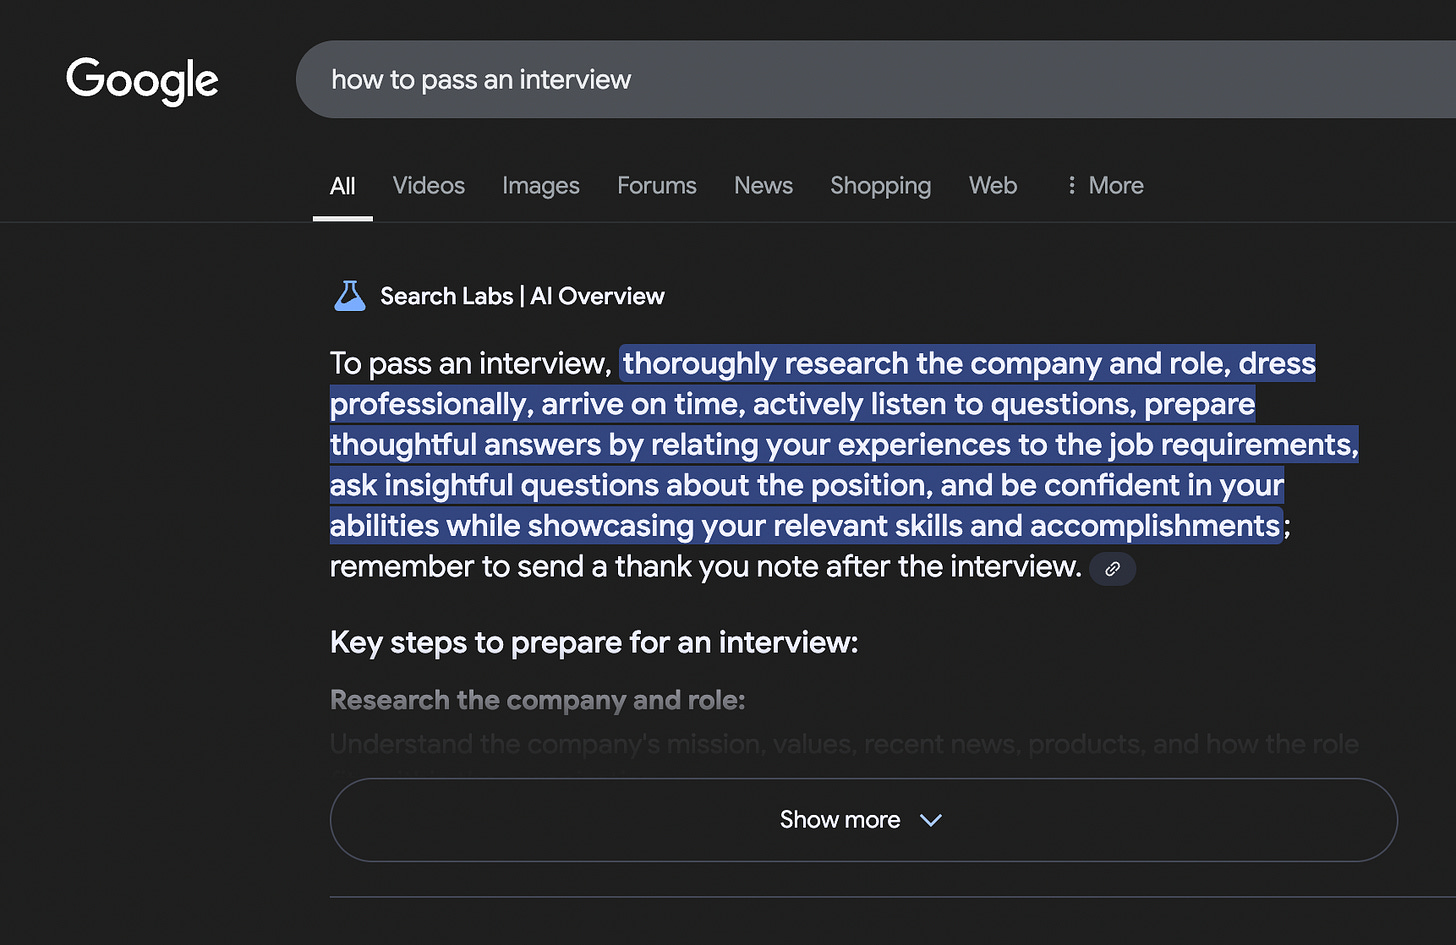Click the Search Labs flask icon
Image resolution: width=1456 pixels, height=945 pixels.
click(x=349, y=296)
